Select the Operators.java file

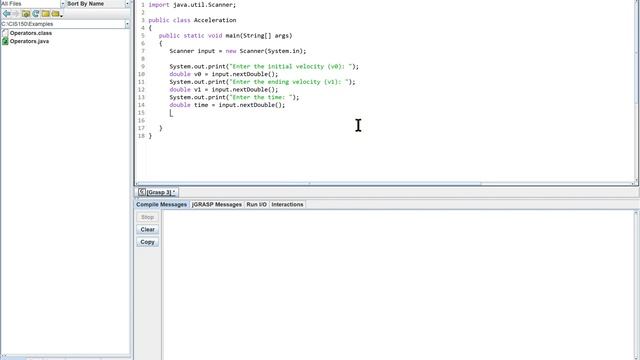pos(29,41)
